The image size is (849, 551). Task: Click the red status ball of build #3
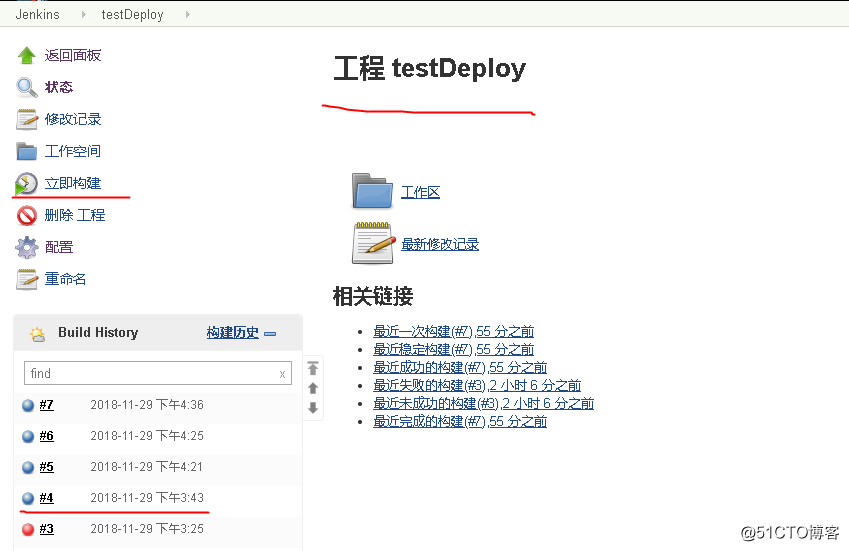28,529
